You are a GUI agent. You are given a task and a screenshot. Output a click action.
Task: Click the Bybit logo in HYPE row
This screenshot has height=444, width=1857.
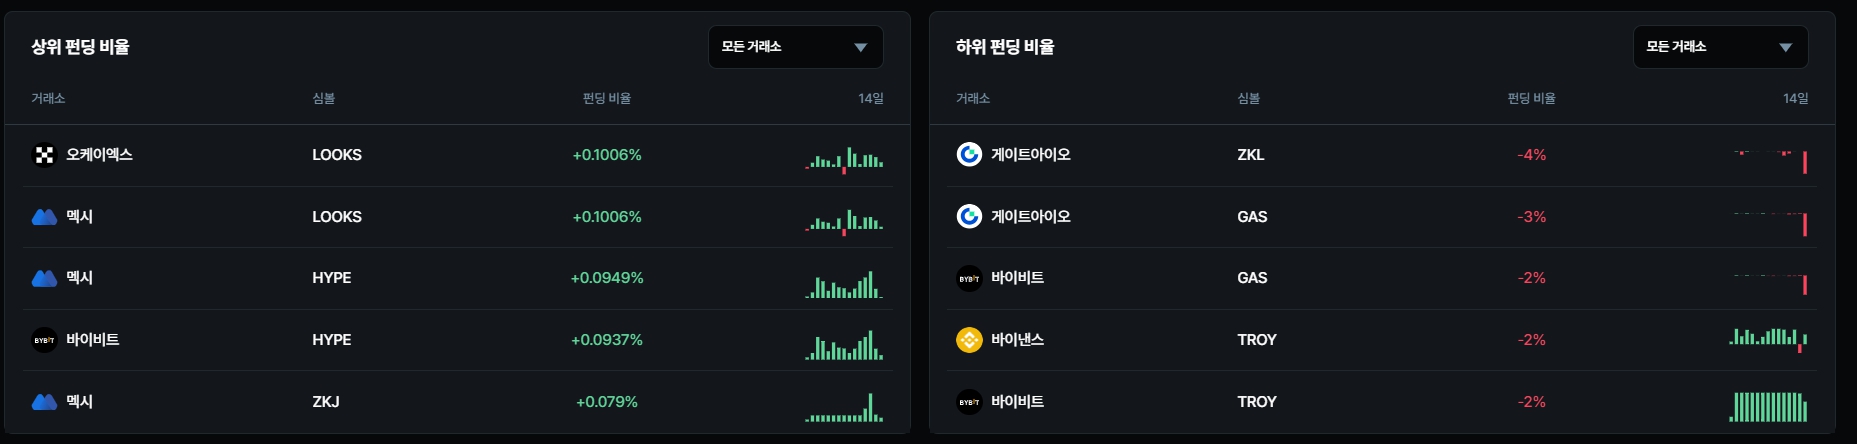[44, 340]
